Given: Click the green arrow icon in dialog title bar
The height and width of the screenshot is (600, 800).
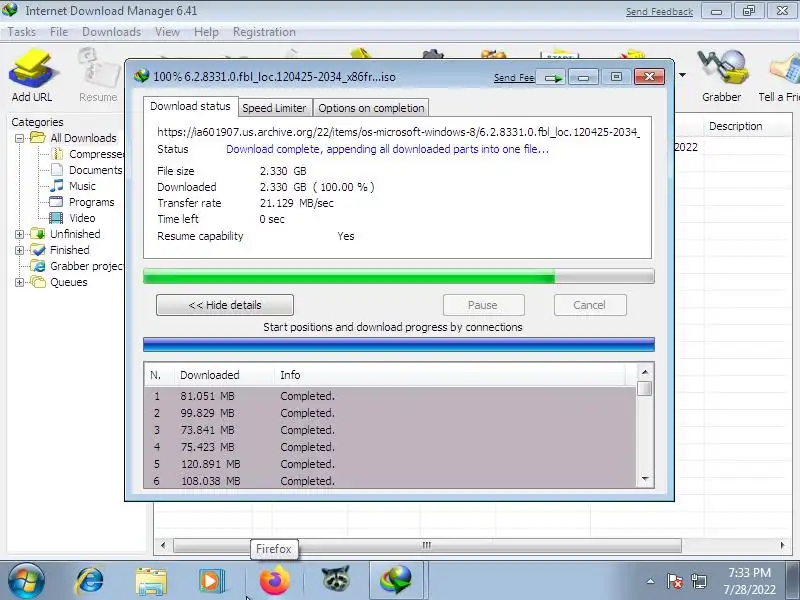Looking at the screenshot, I should click(x=553, y=78).
